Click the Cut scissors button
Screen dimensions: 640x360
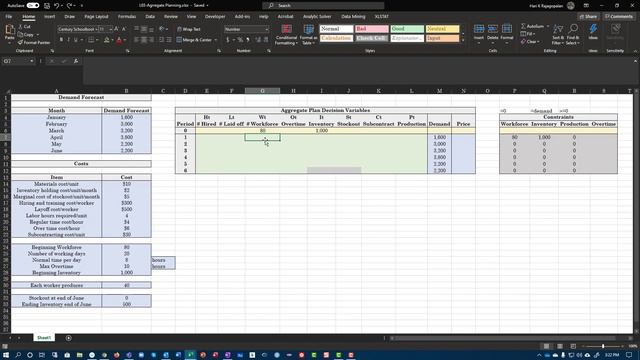tap(24, 27)
